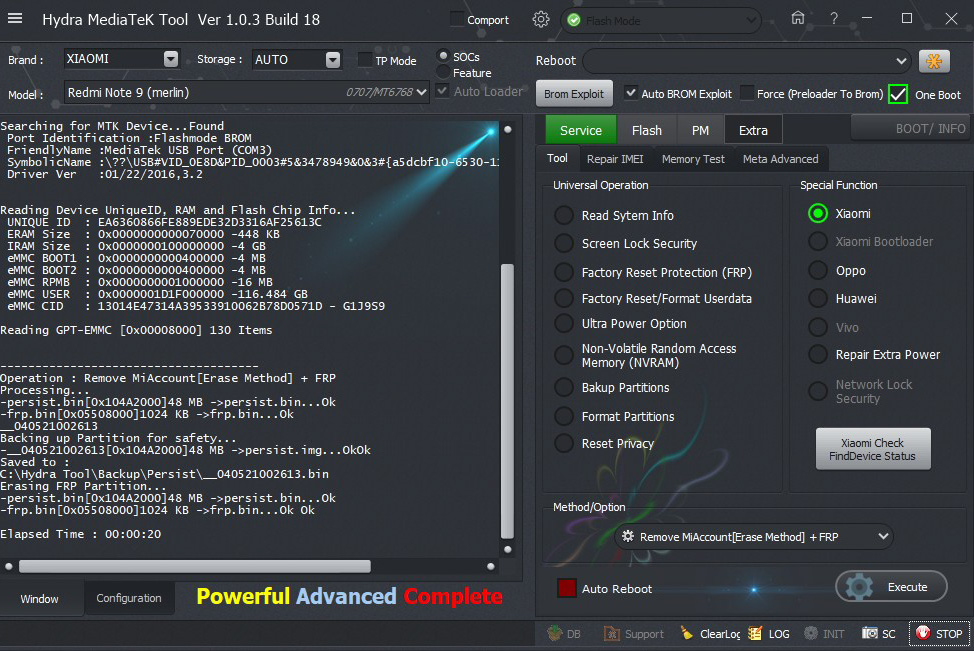Click the home icon in title bar
This screenshot has height=651, width=974.
[x=797, y=19]
